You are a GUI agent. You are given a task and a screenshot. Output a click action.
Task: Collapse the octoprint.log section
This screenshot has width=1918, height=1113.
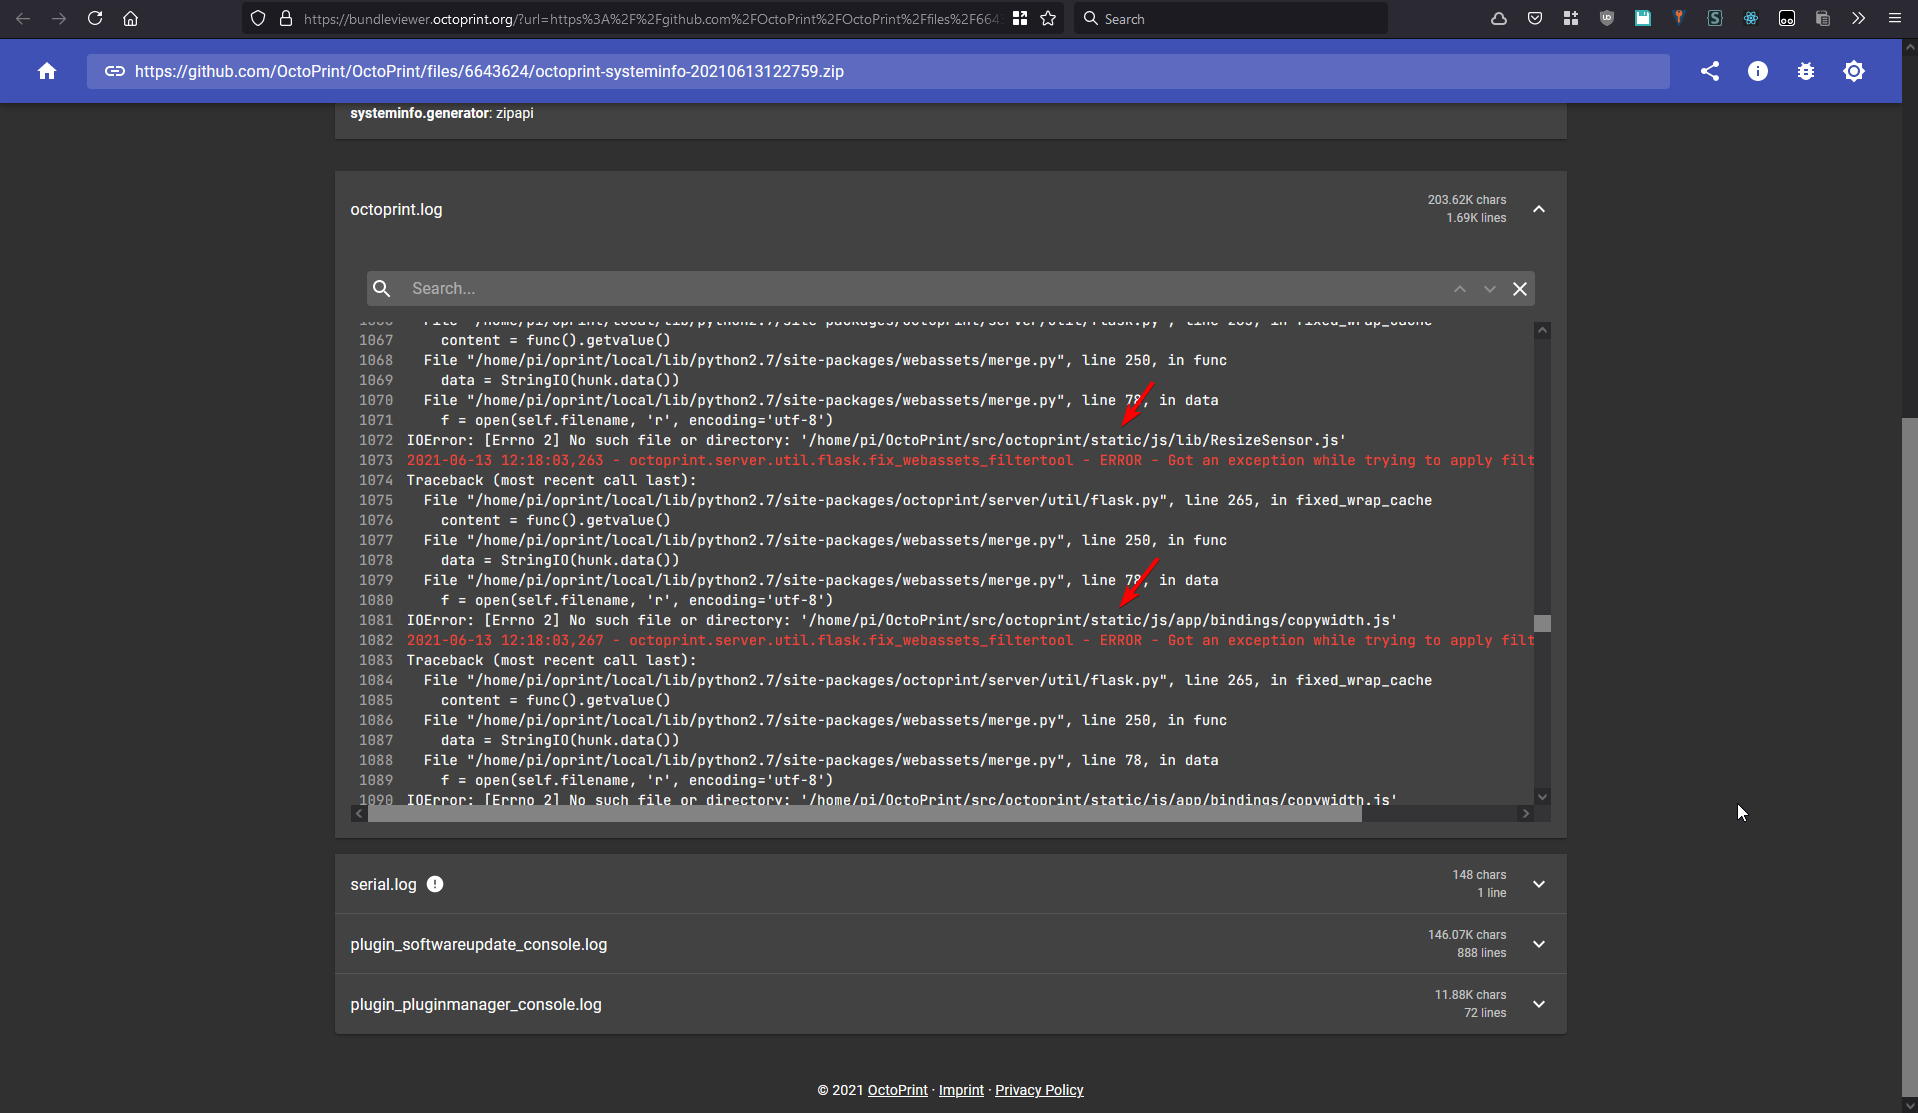tap(1538, 209)
